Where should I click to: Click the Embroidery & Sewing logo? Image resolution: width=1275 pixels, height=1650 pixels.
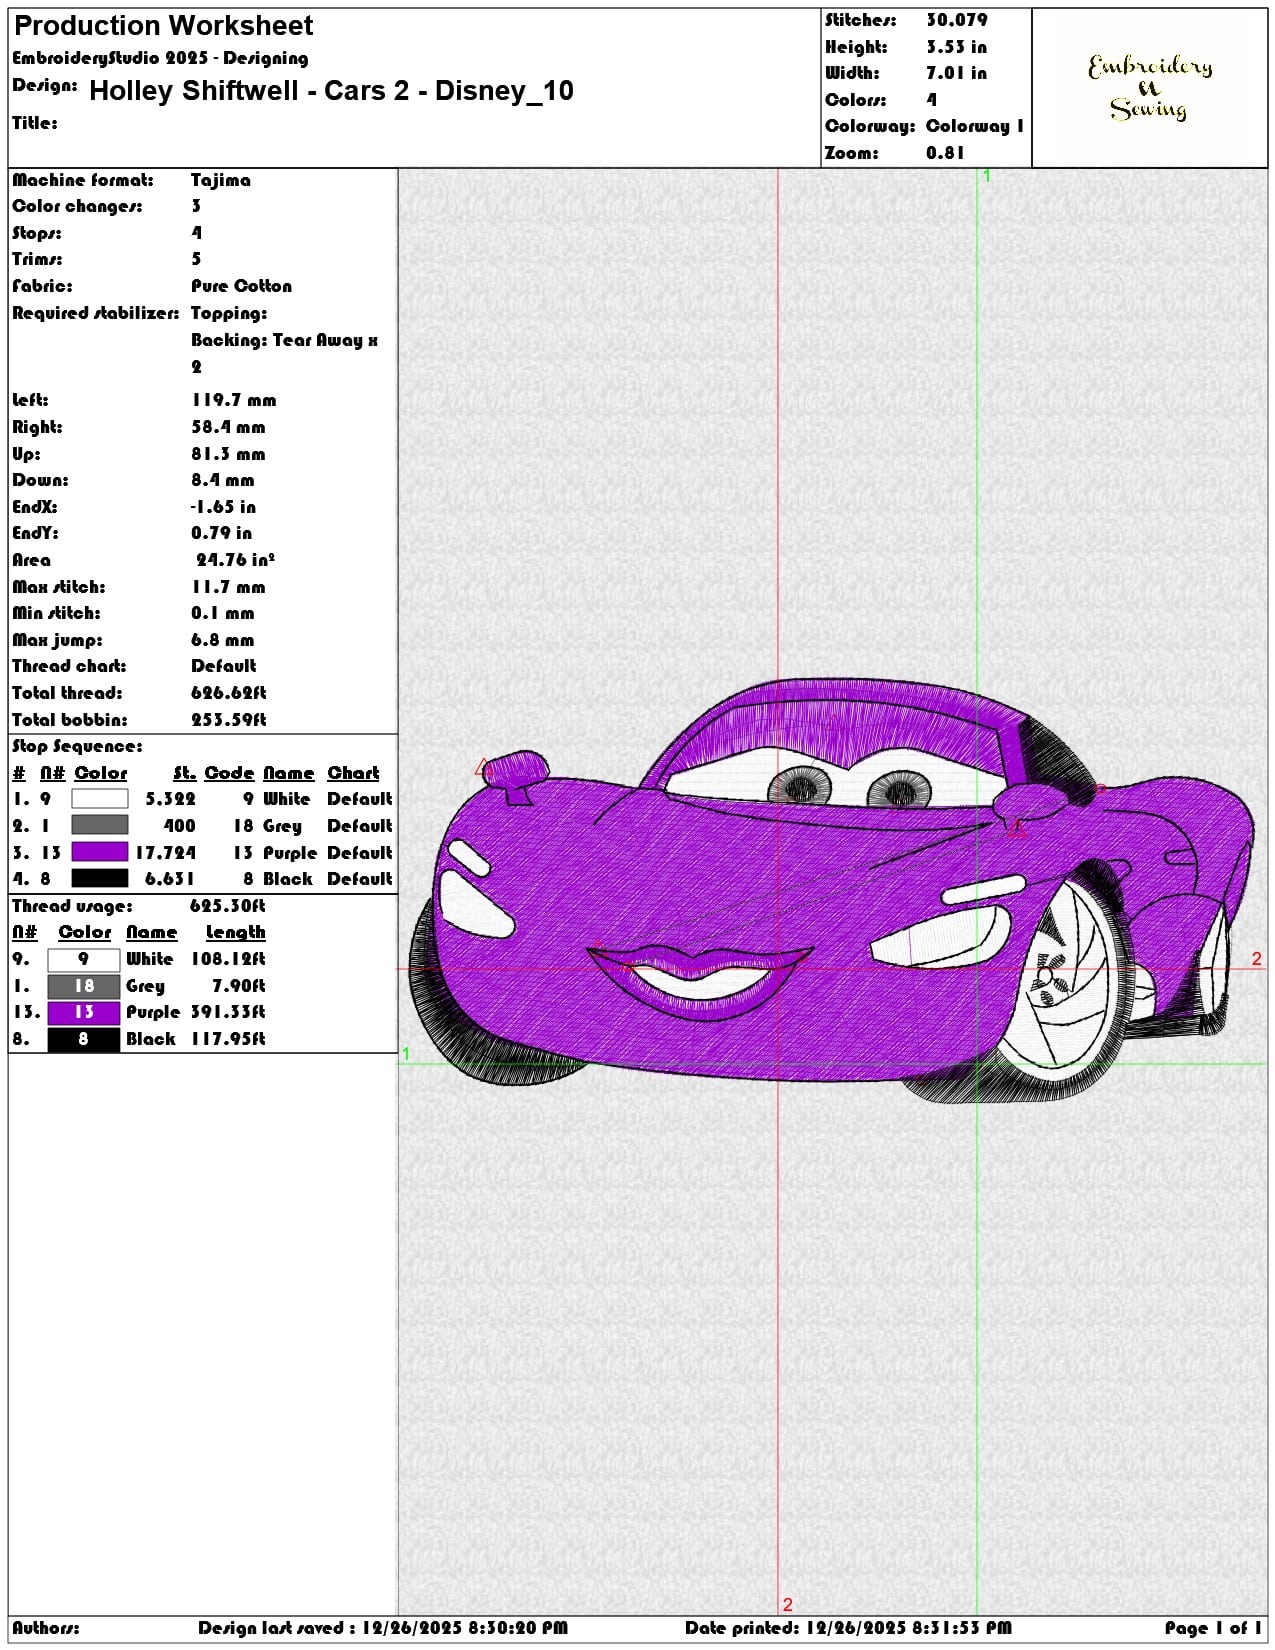1149,87
